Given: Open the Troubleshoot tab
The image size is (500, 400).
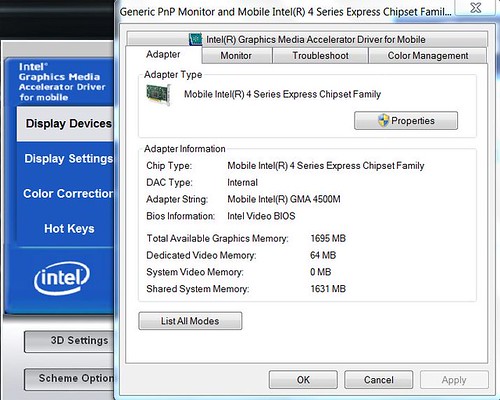Looking at the screenshot, I should click(x=320, y=56).
